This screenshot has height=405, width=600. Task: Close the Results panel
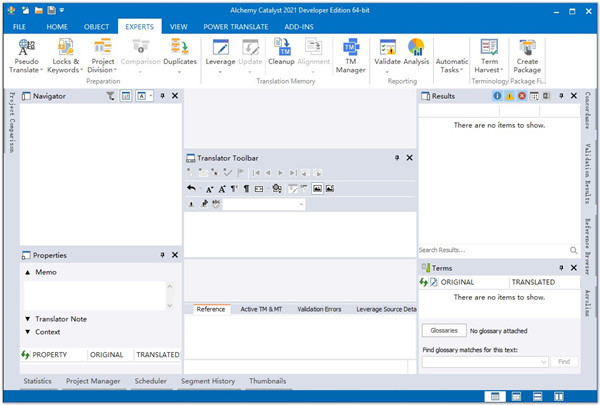(574, 96)
